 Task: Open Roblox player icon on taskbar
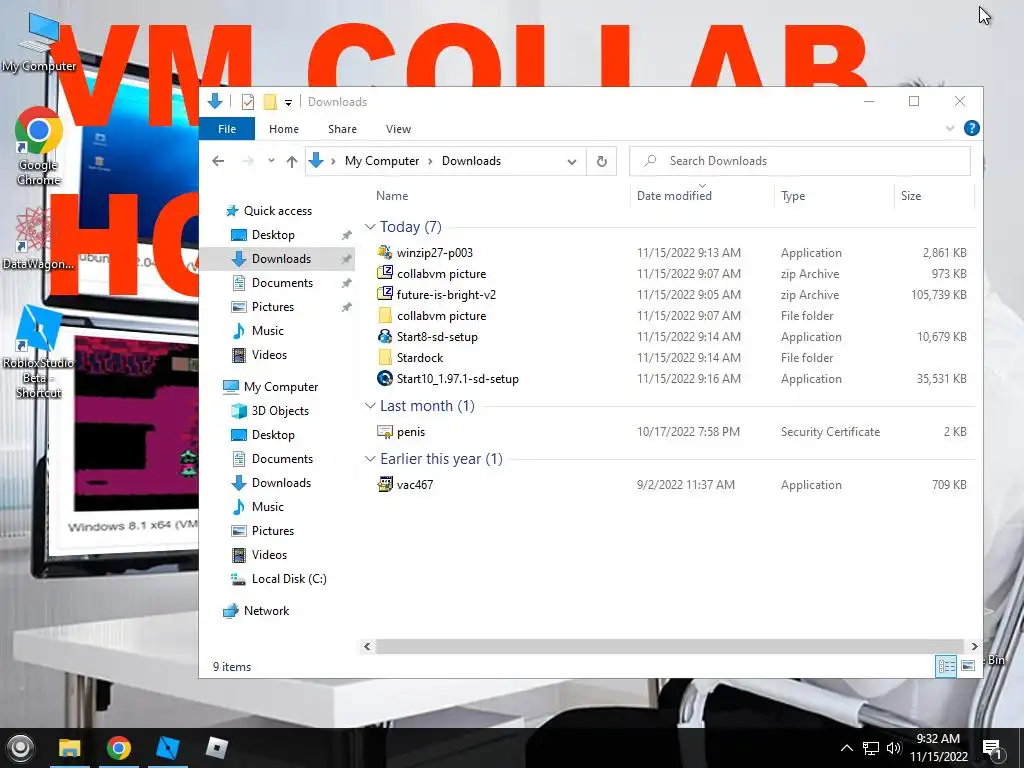(217, 748)
